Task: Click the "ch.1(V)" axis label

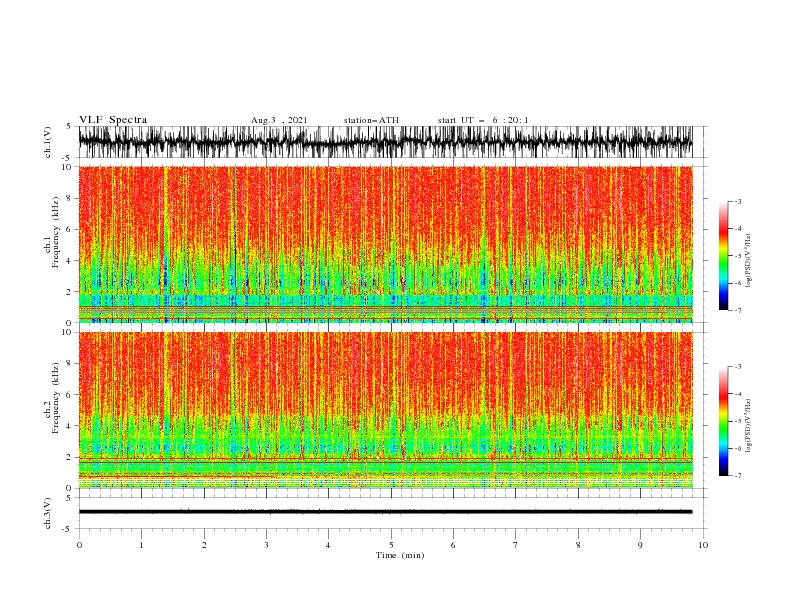Action: 48,142
